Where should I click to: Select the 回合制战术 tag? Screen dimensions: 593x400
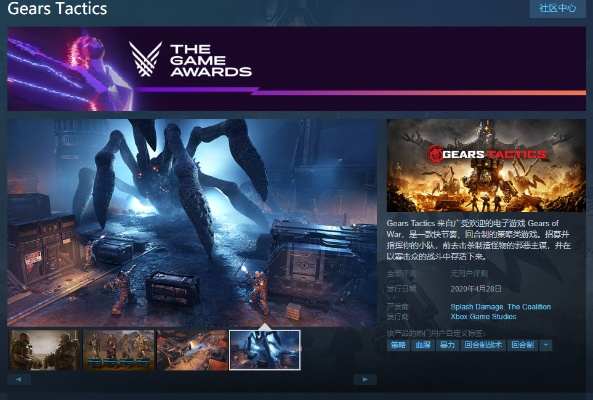click(483, 345)
